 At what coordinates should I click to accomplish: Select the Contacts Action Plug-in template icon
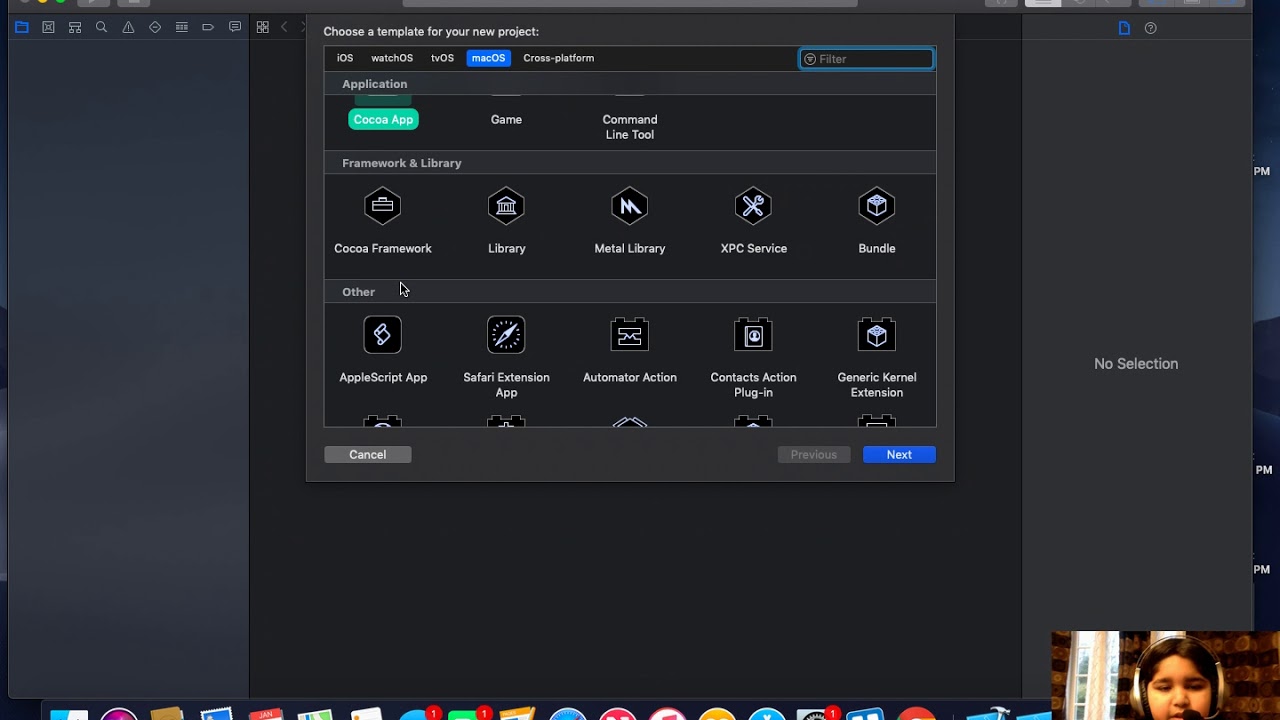pyautogui.click(x=753, y=335)
